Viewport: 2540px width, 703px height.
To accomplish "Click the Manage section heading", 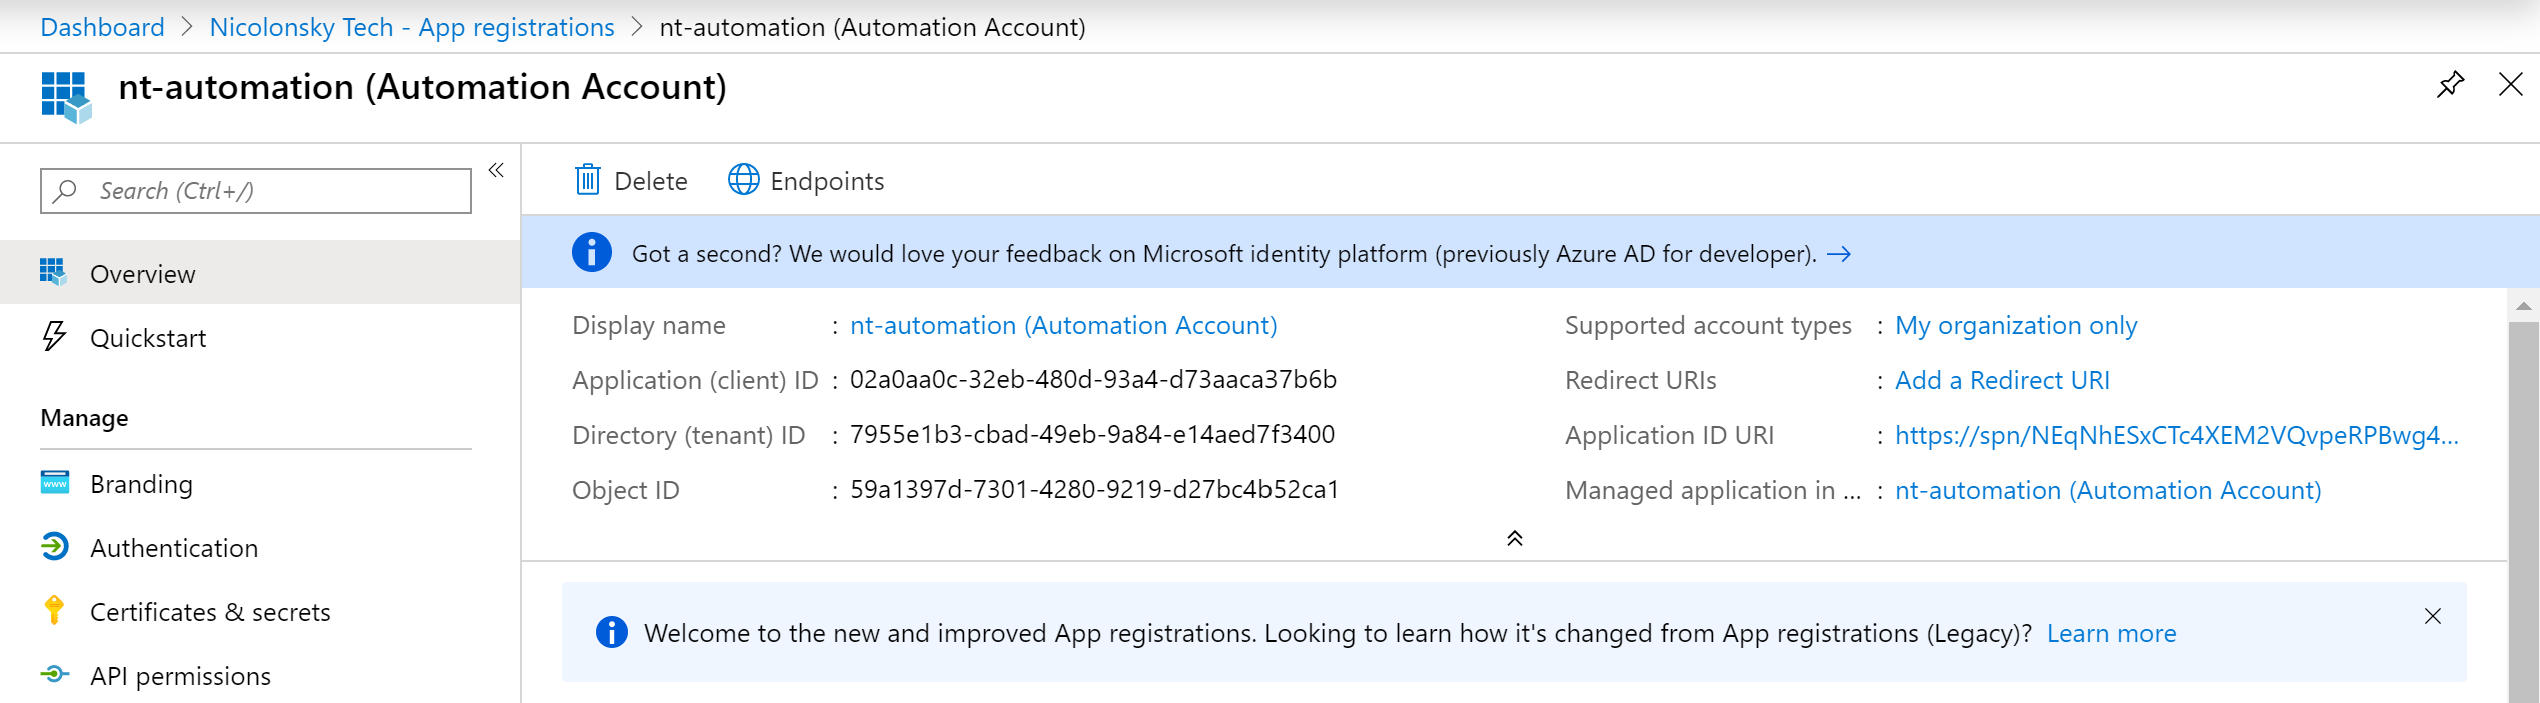I will [x=84, y=418].
